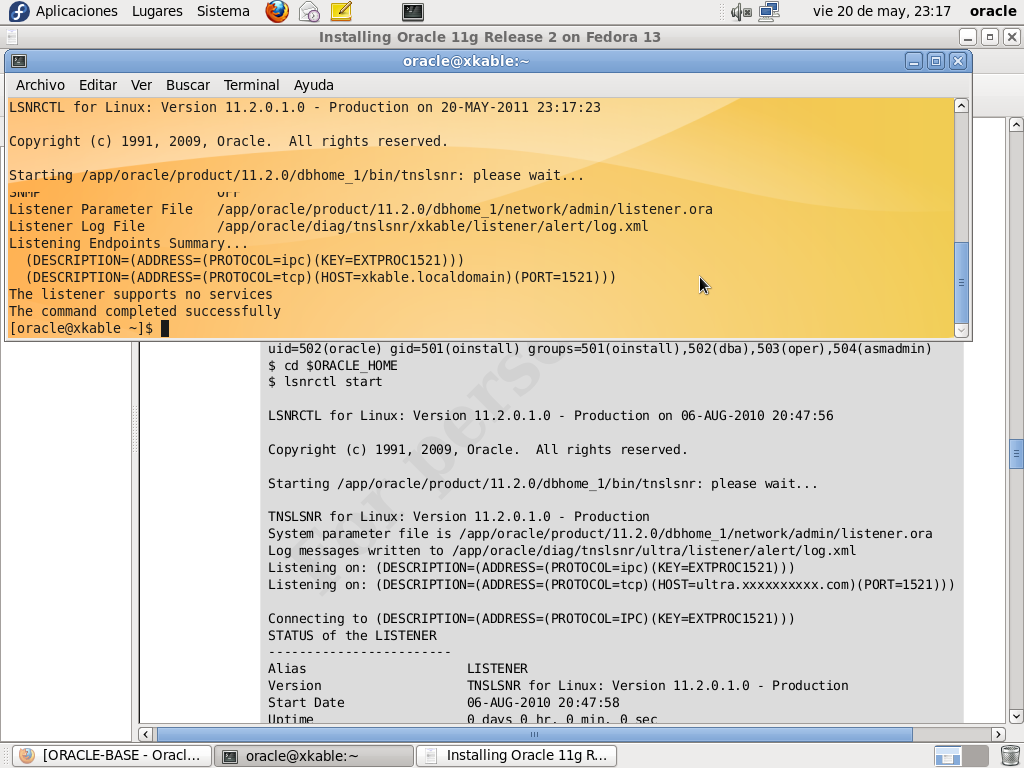
Task: Open the Ayuda menu in terminal
Action: [313, 85]
